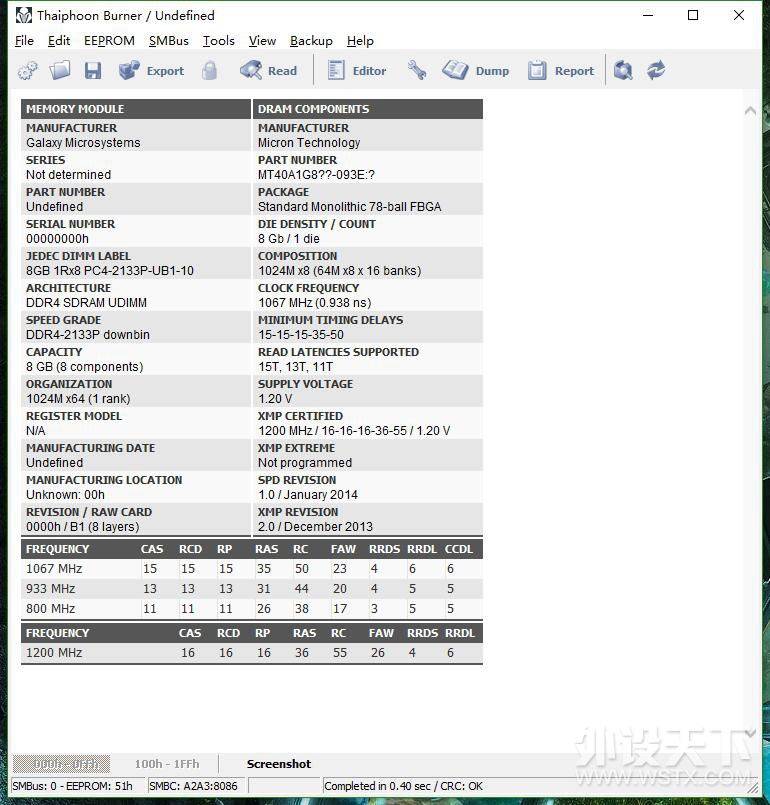
Task: Click the '800 MHz' frequency row
Action: click(252, 609)
